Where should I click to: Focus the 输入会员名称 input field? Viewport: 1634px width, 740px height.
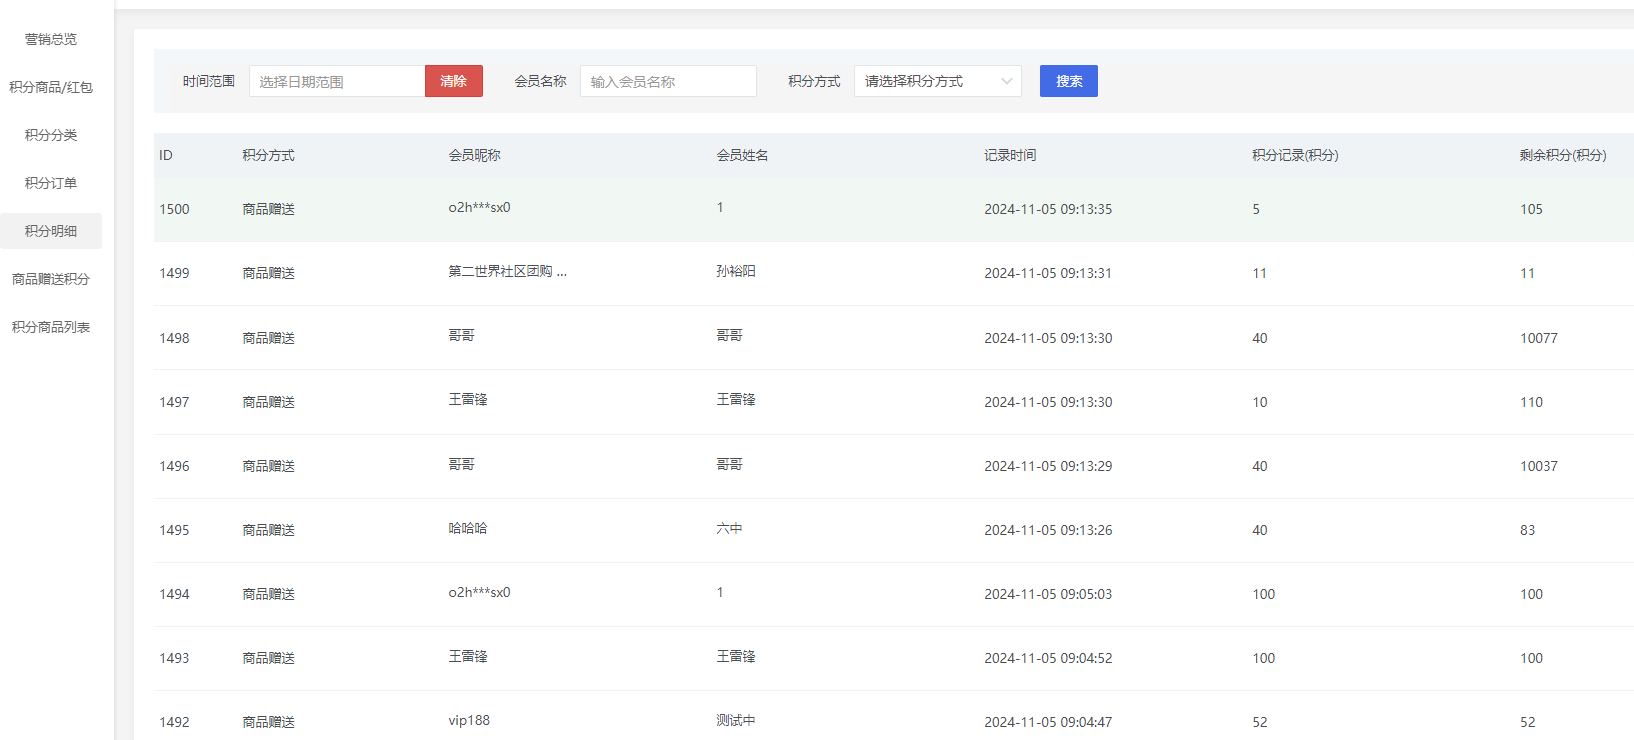668,81
